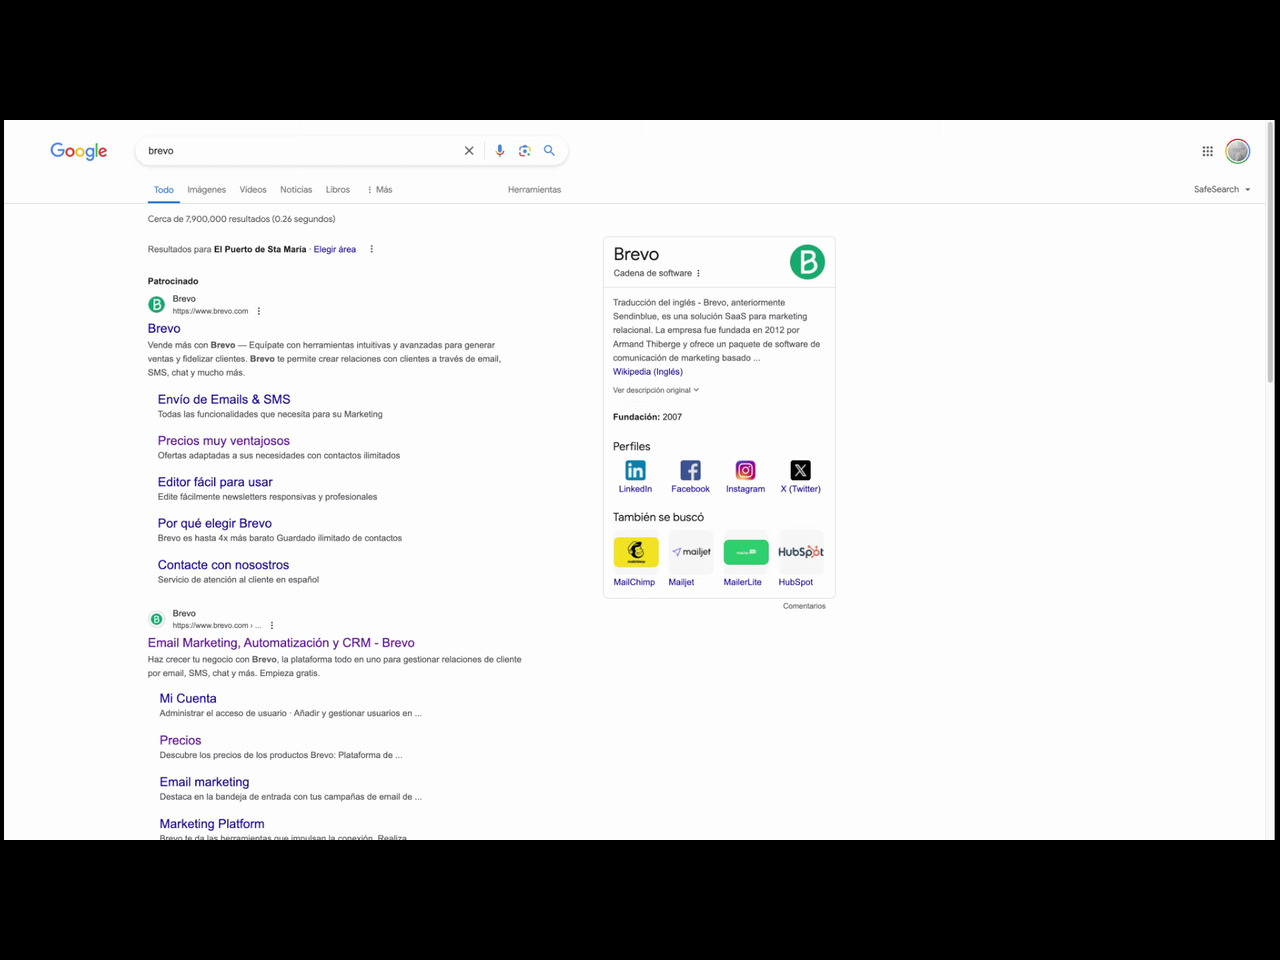
Task: Select the HubSpot thumbnail
Action: tap(801, 552)
